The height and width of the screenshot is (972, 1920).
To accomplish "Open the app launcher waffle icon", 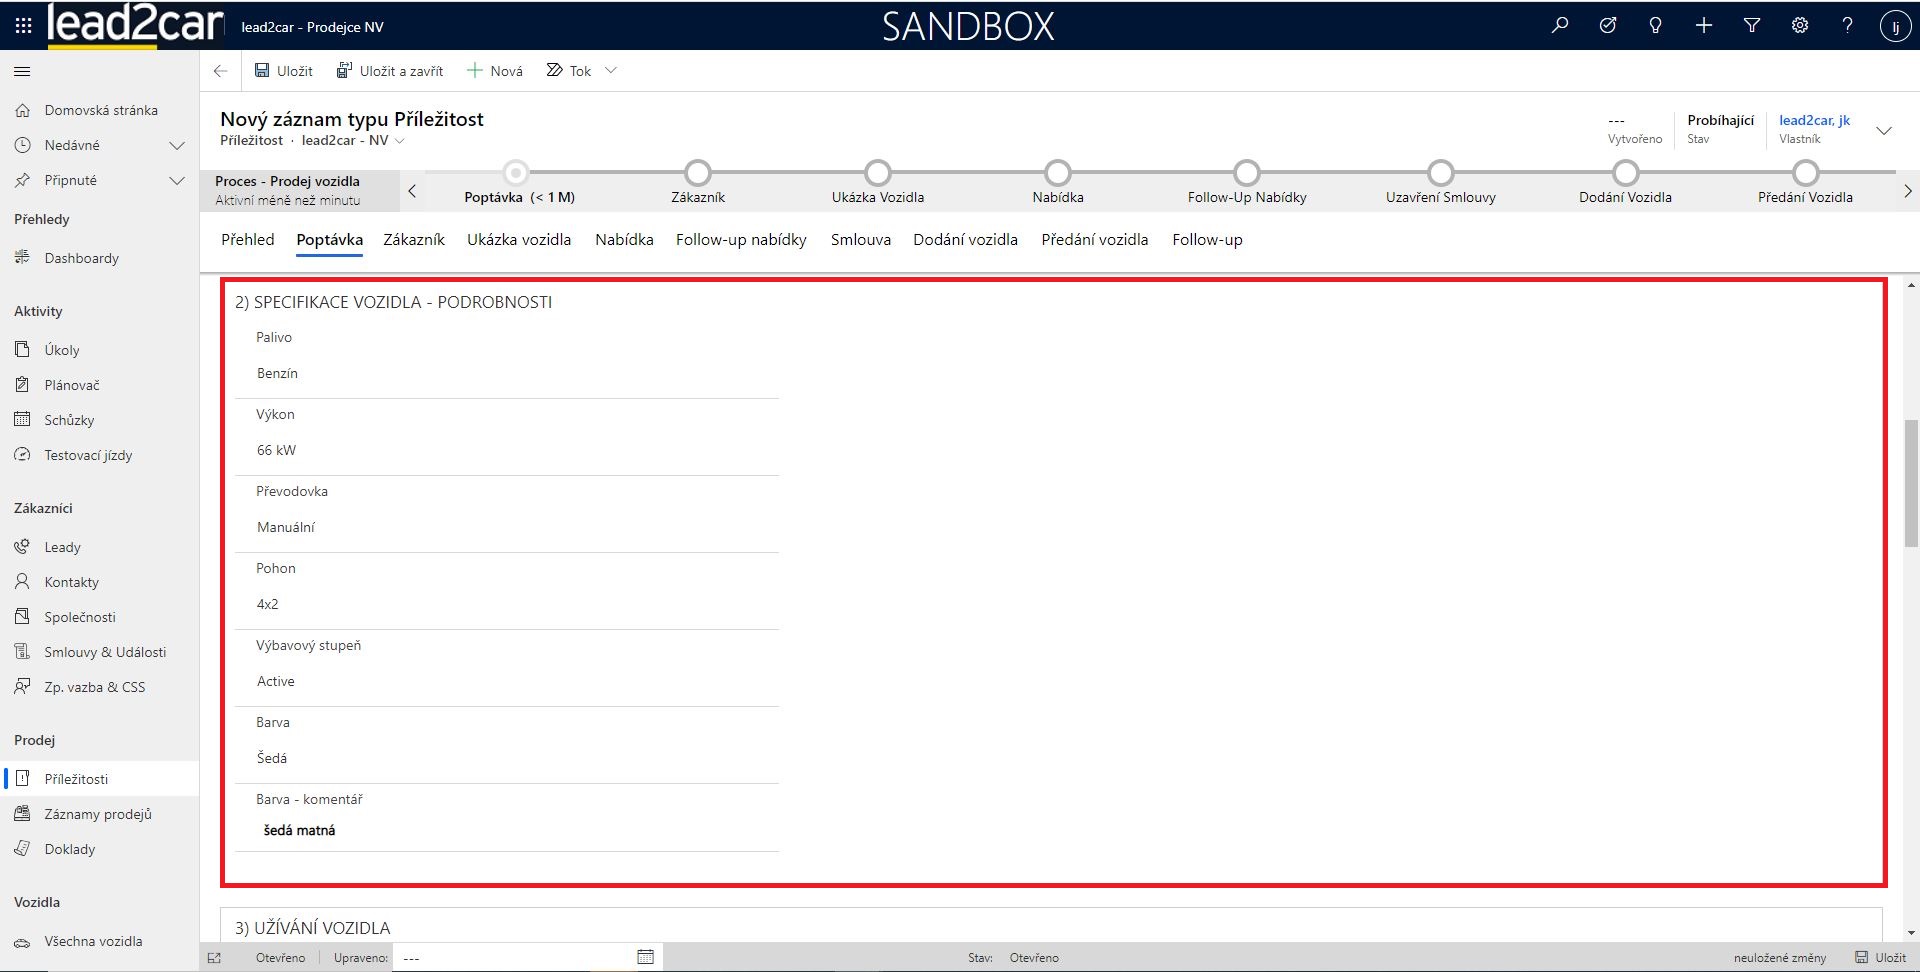I will coord(23,26).
